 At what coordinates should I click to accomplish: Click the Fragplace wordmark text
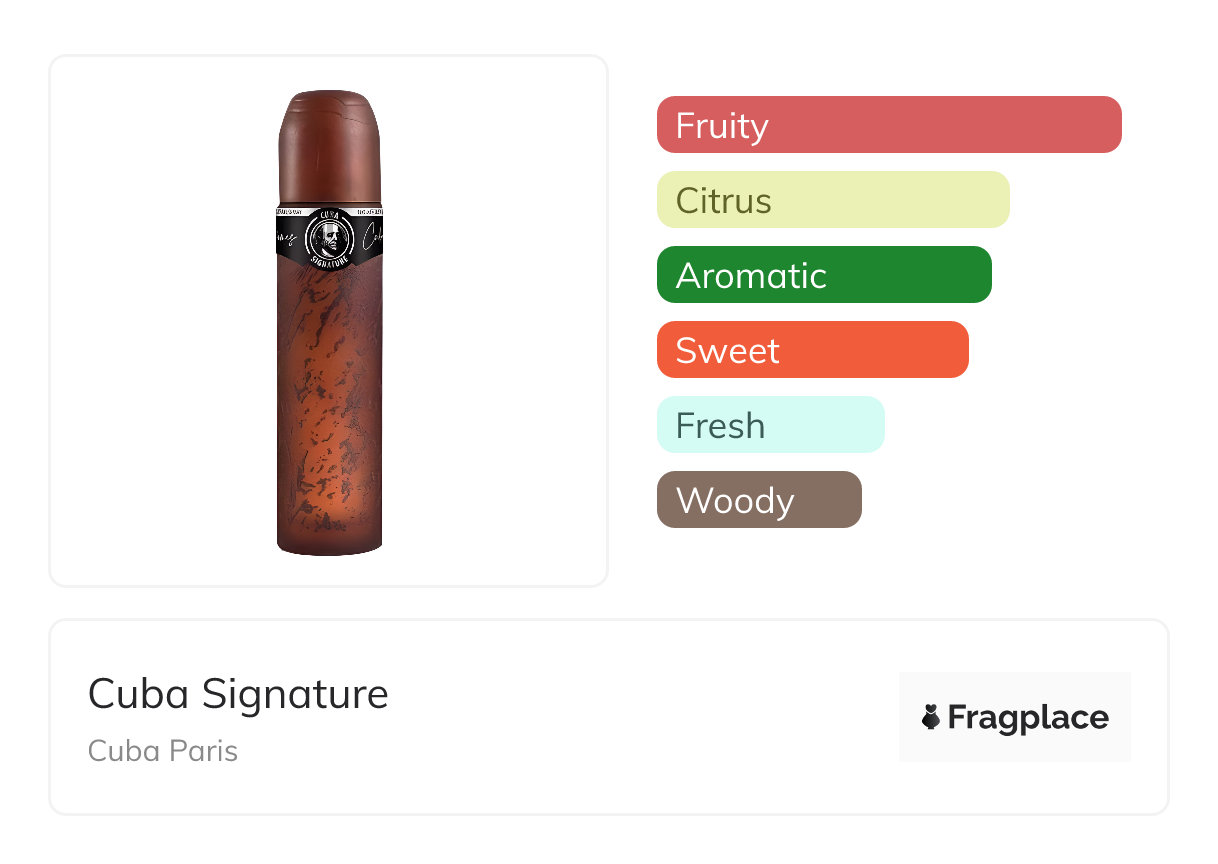[1028, 718]
